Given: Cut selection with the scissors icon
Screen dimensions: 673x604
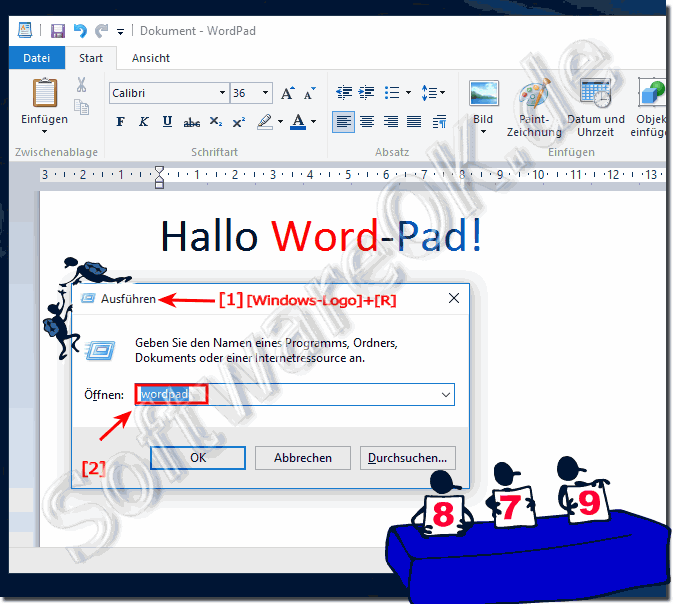Looking at the screenshot, I should (x=82, y=85).
